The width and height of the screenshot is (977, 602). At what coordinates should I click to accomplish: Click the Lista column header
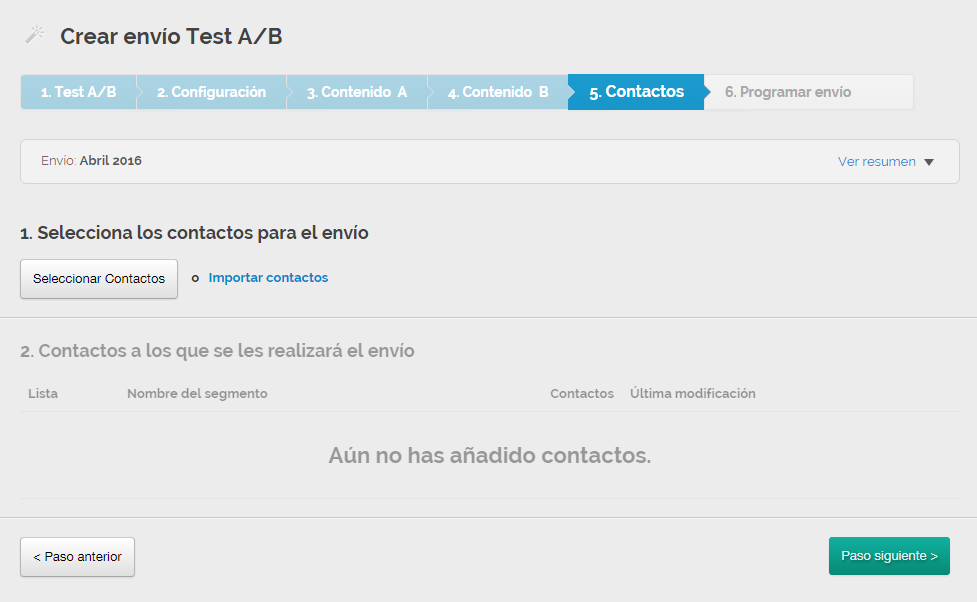tap(43, 394)
